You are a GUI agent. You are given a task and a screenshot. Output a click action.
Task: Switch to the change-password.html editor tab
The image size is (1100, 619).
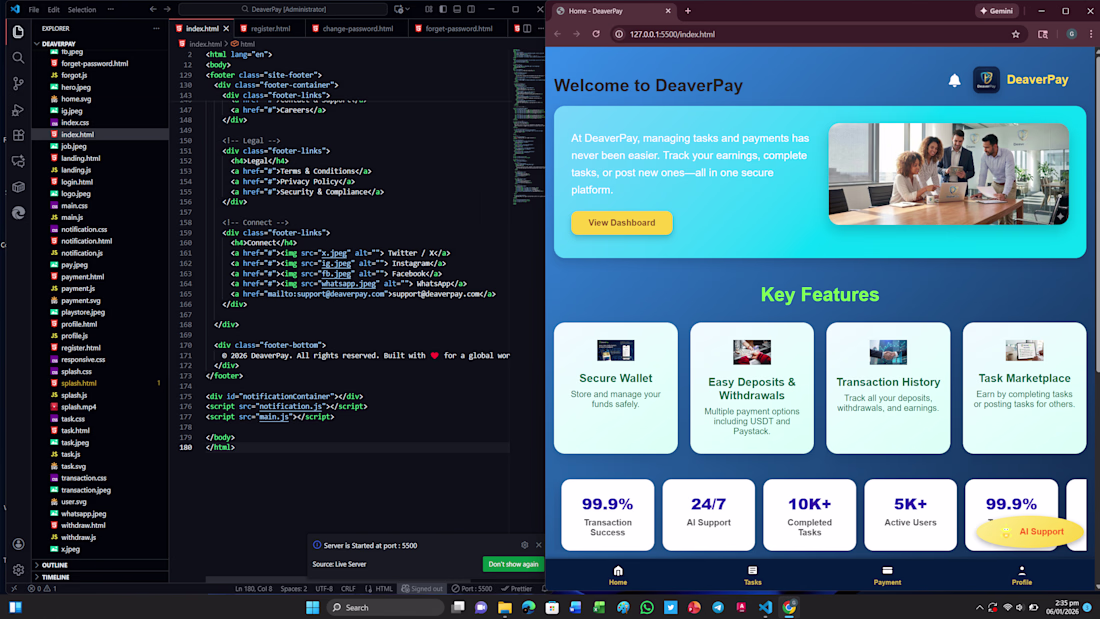pos(357,28)
